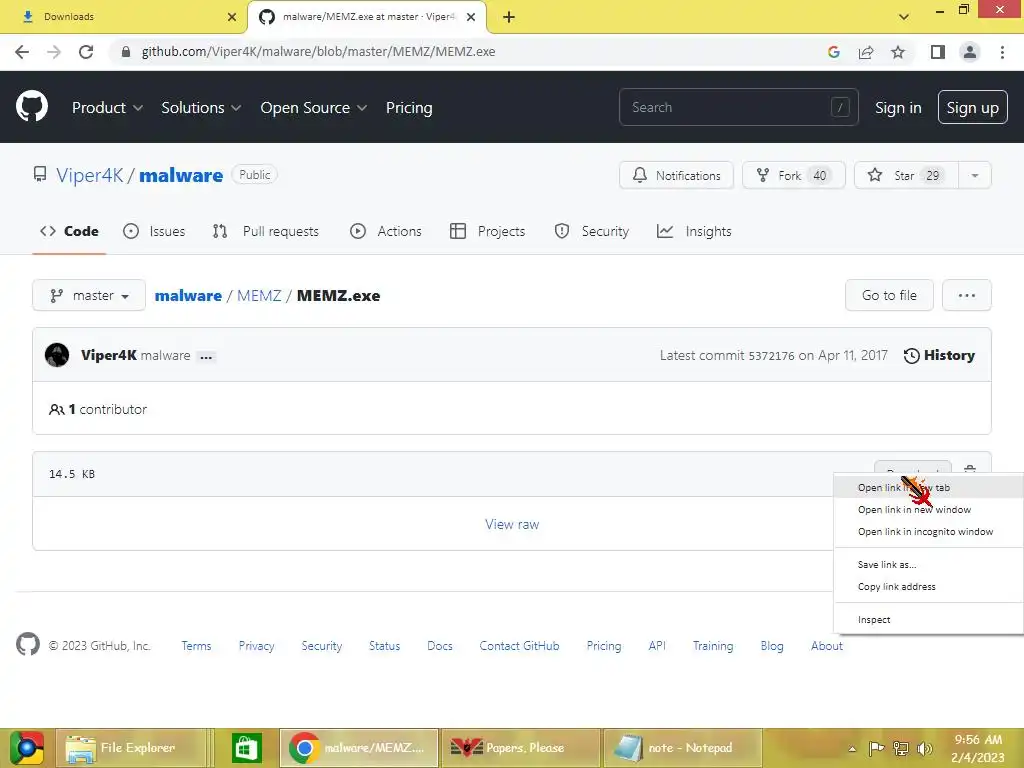1024x768 pixels.
Task: Switch to note - Notepad in taskbar
Action: [682, 748]
